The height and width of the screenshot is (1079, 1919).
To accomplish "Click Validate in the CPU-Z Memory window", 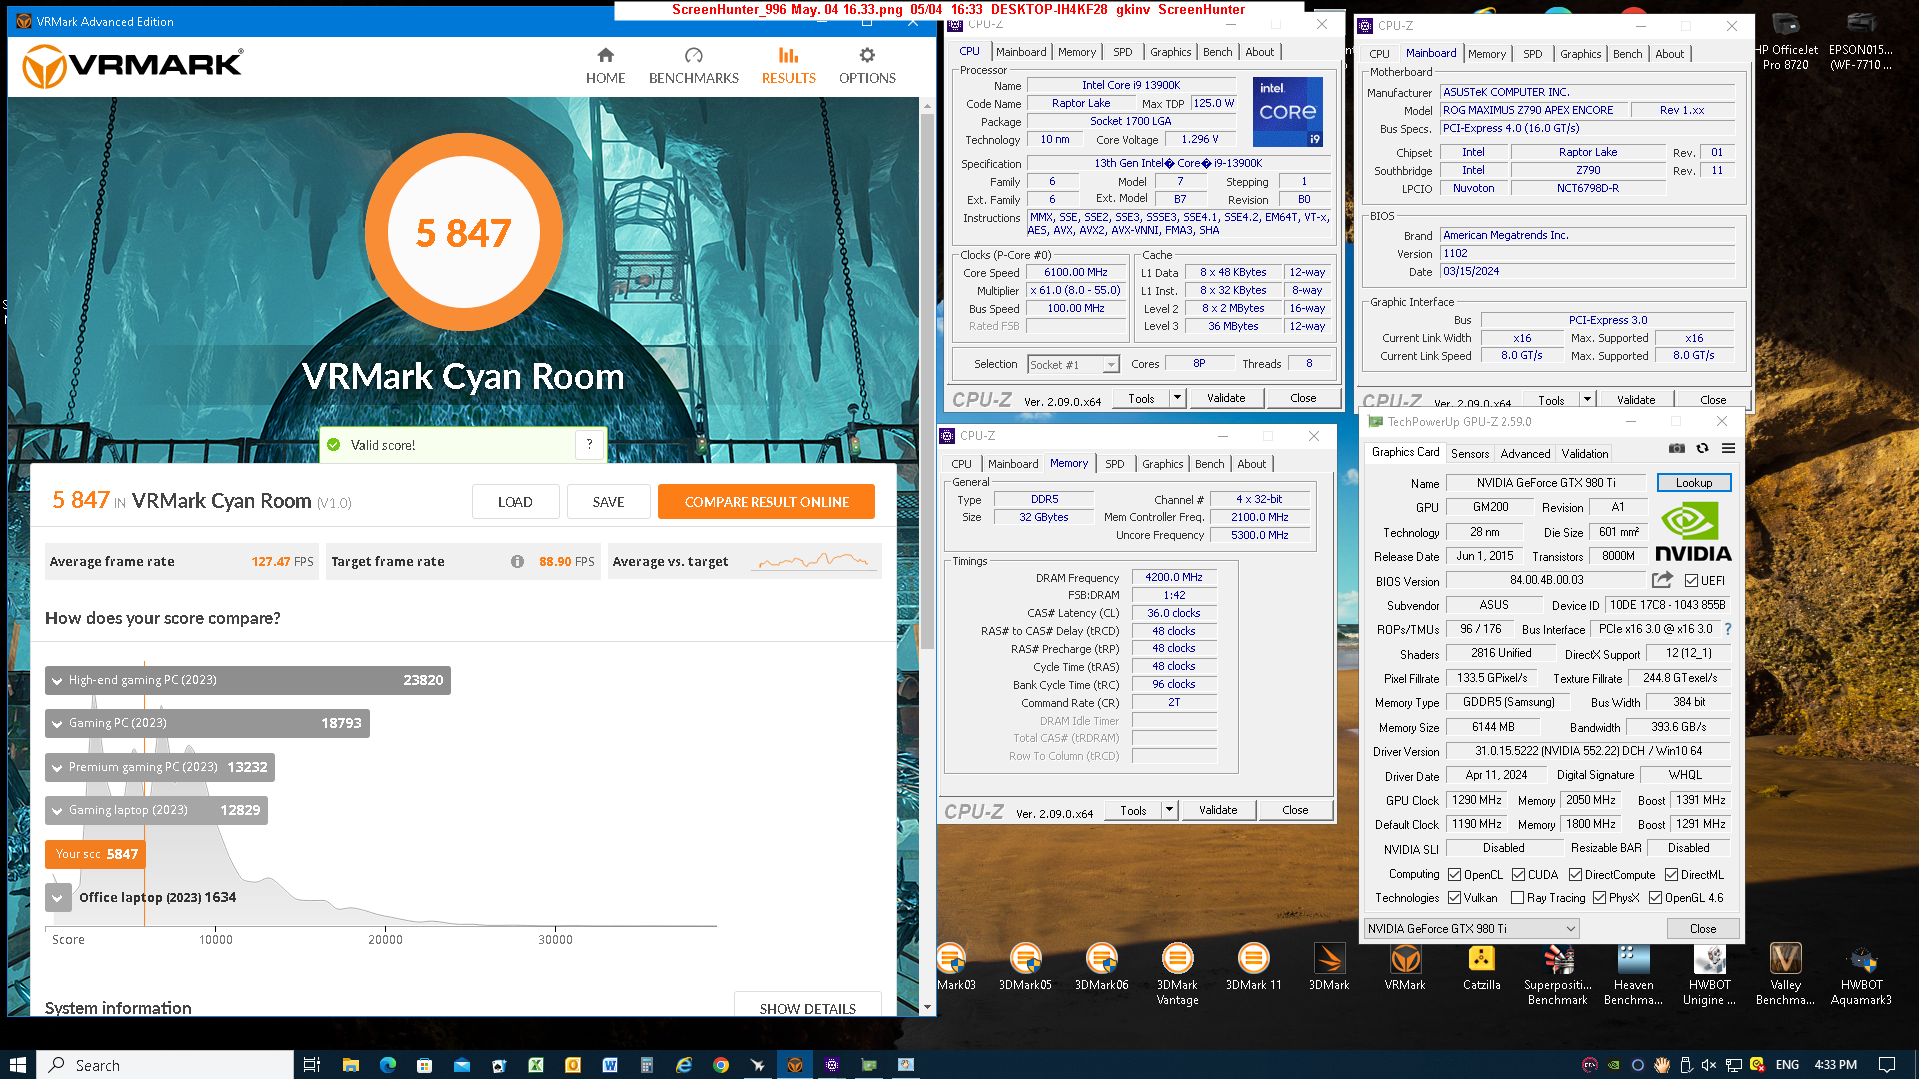I will coord(1218,810).
